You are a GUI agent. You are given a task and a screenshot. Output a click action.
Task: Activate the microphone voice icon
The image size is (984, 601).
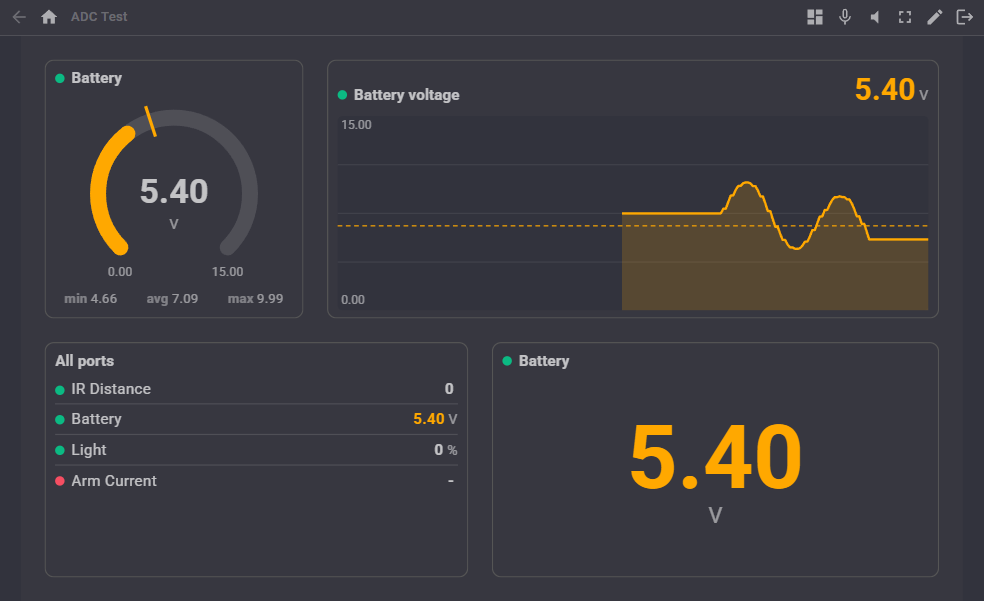(845, 17)
